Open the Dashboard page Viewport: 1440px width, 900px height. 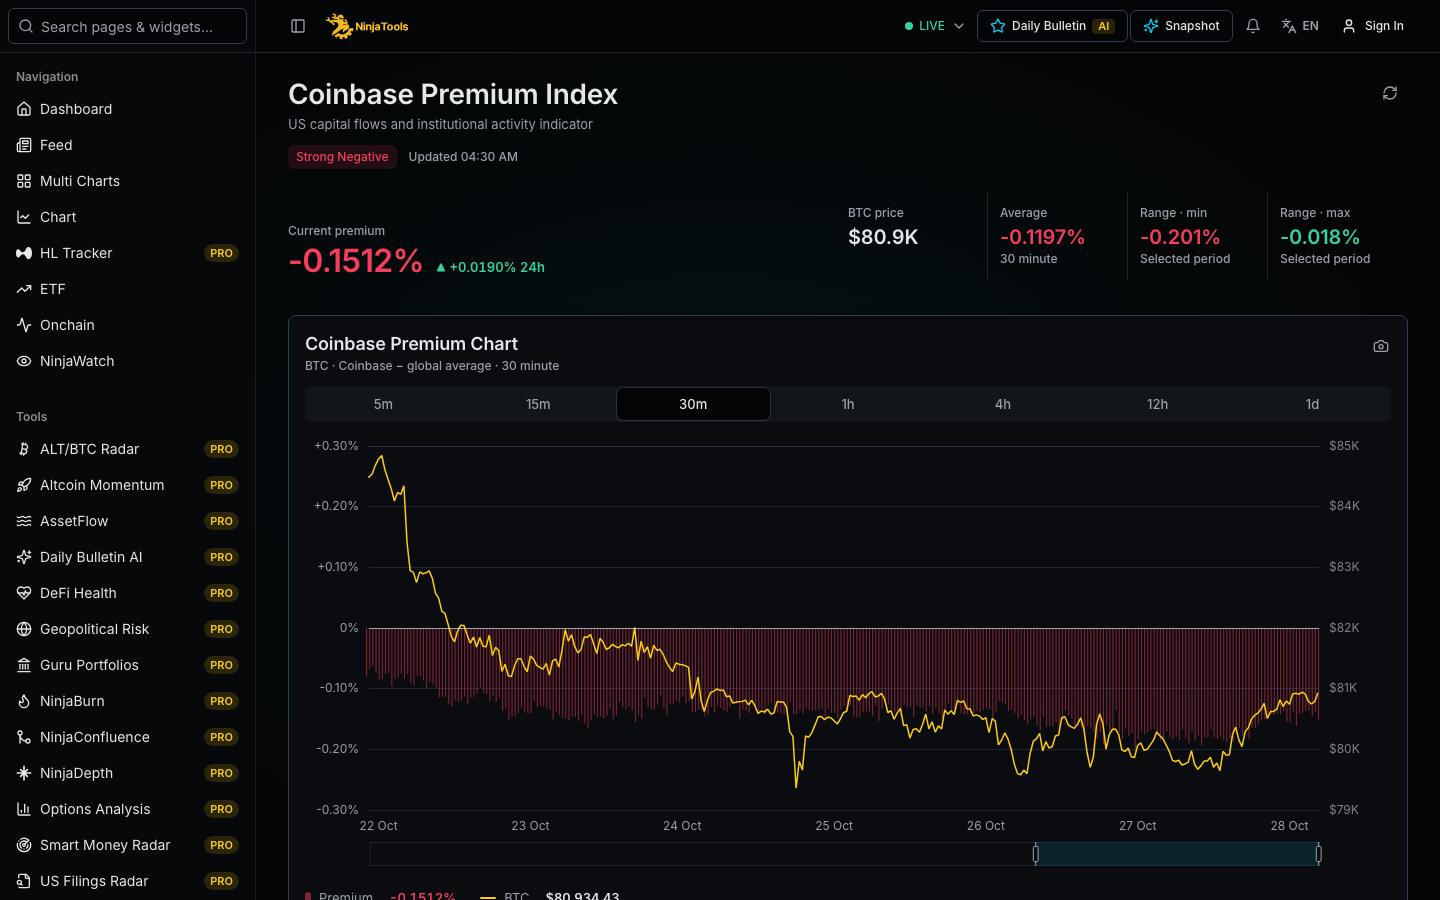click(x=127, y=109)
